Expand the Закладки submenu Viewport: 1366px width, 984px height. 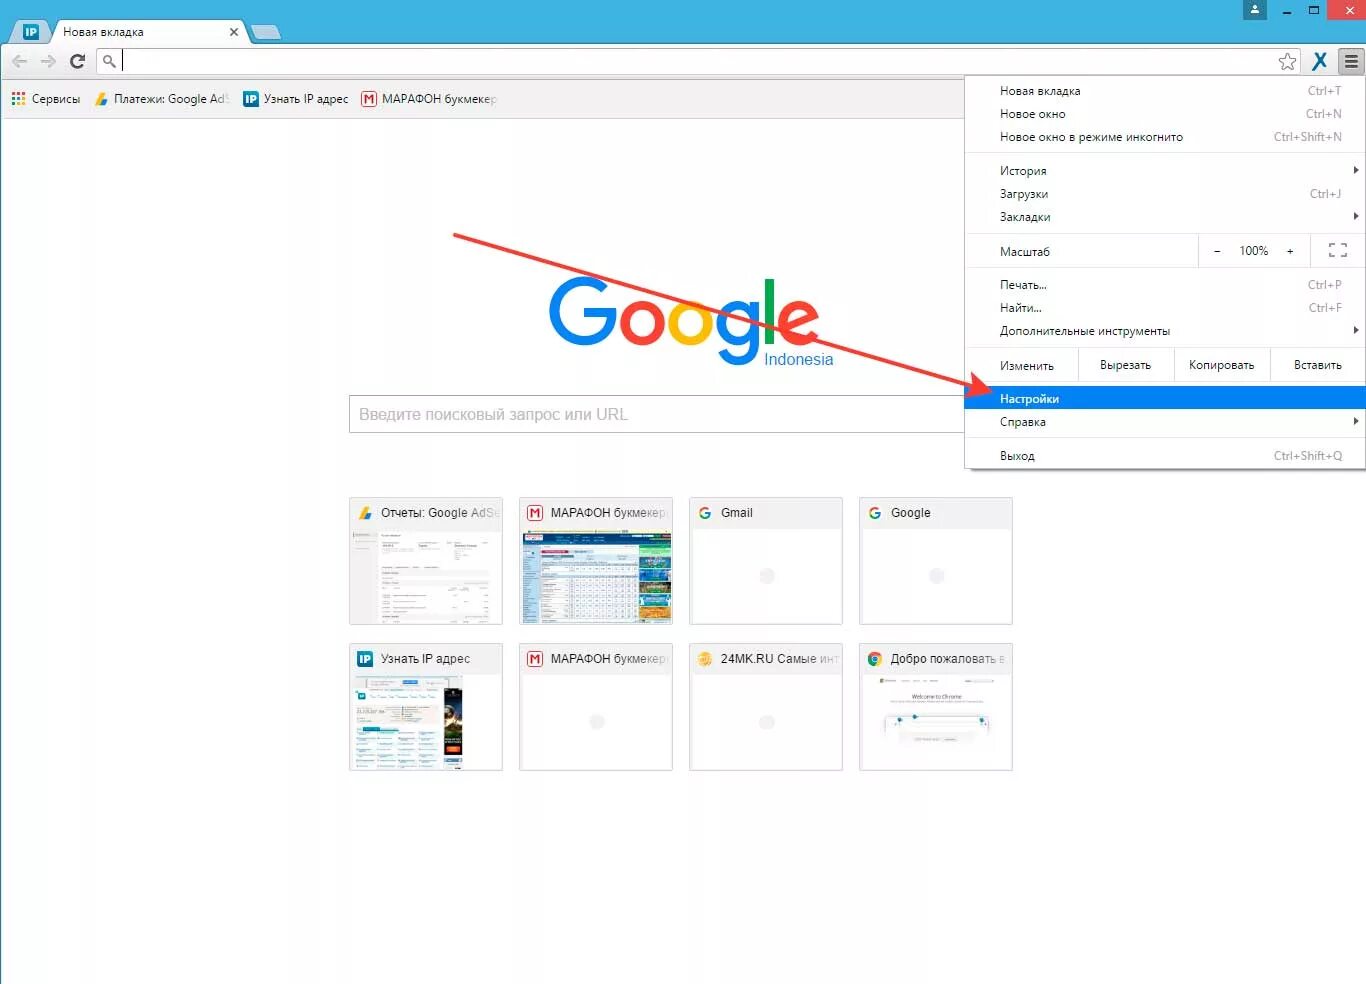coord(1165,217)
